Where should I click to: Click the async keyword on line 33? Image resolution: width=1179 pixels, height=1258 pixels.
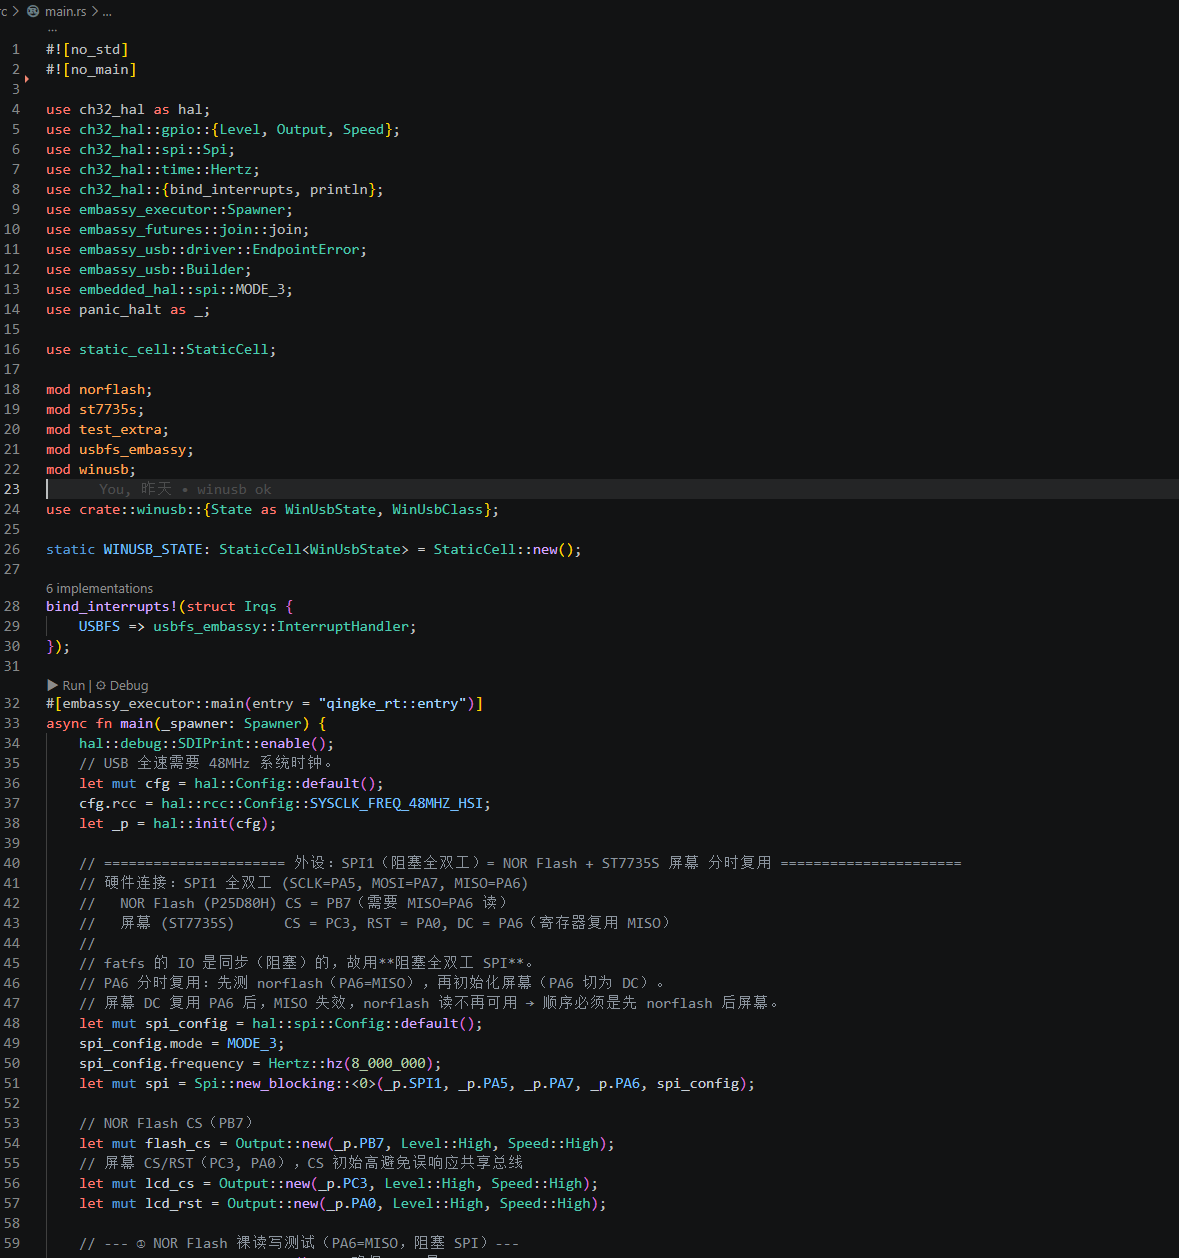[x=66, y=723]
